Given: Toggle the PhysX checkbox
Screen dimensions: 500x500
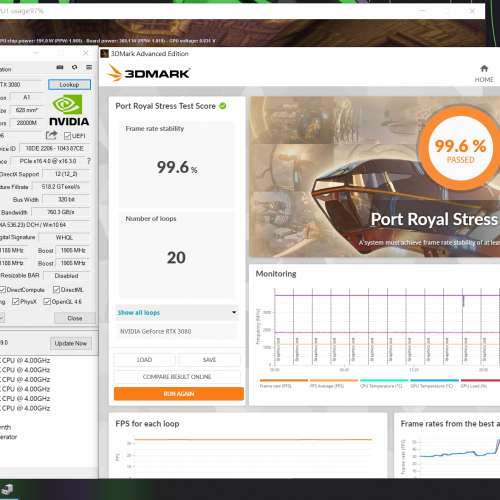Looking at the screenshot, I should [15, 302].
